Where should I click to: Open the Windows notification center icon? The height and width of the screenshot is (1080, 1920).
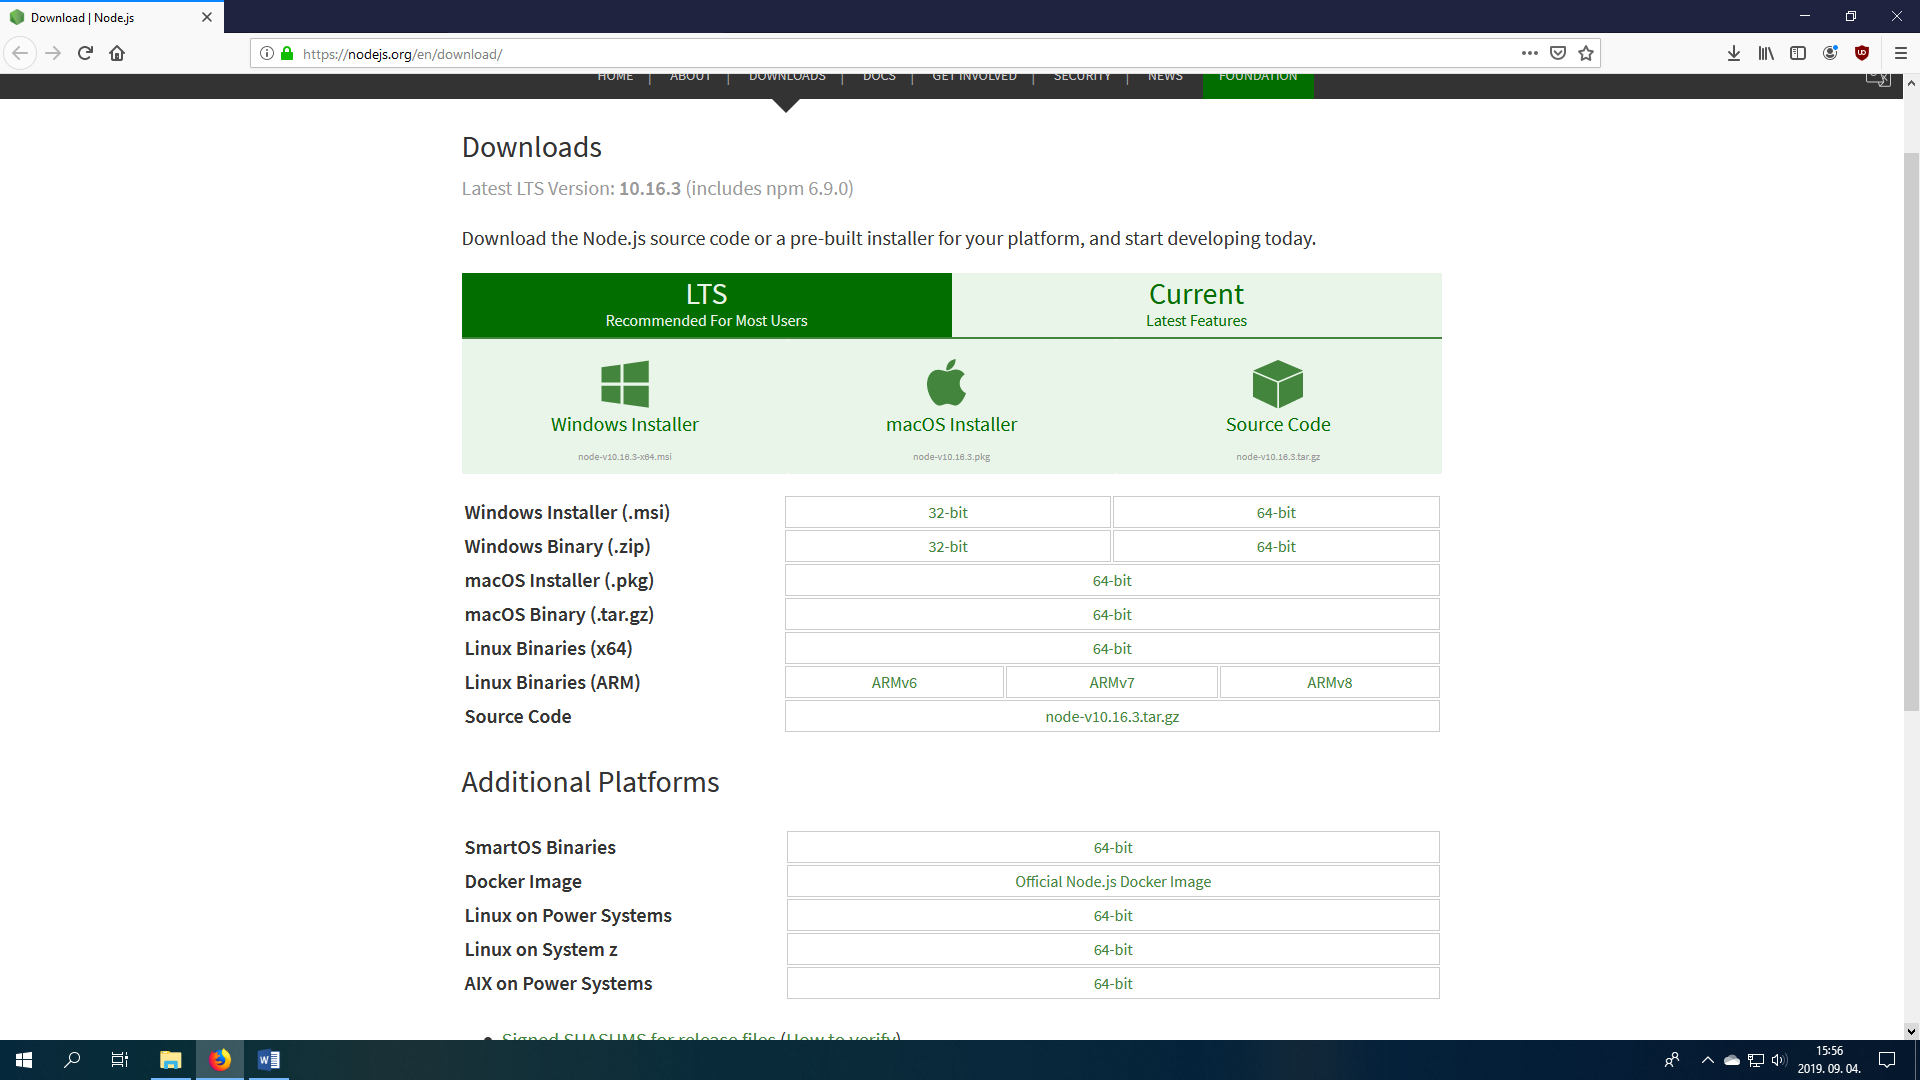pos(1887,1060)
